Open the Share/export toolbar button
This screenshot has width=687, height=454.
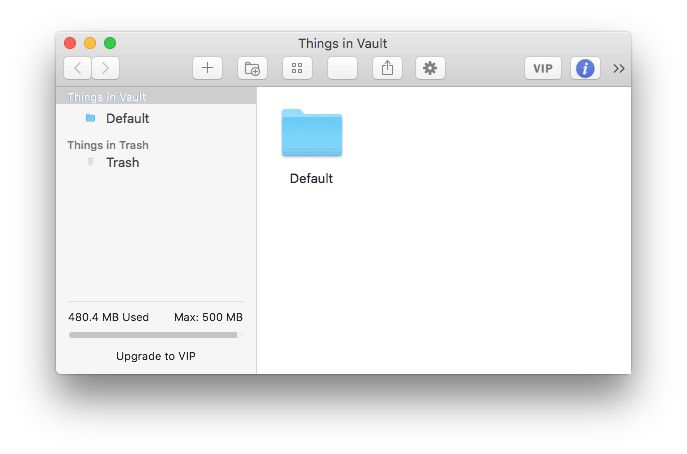[387, 68]
